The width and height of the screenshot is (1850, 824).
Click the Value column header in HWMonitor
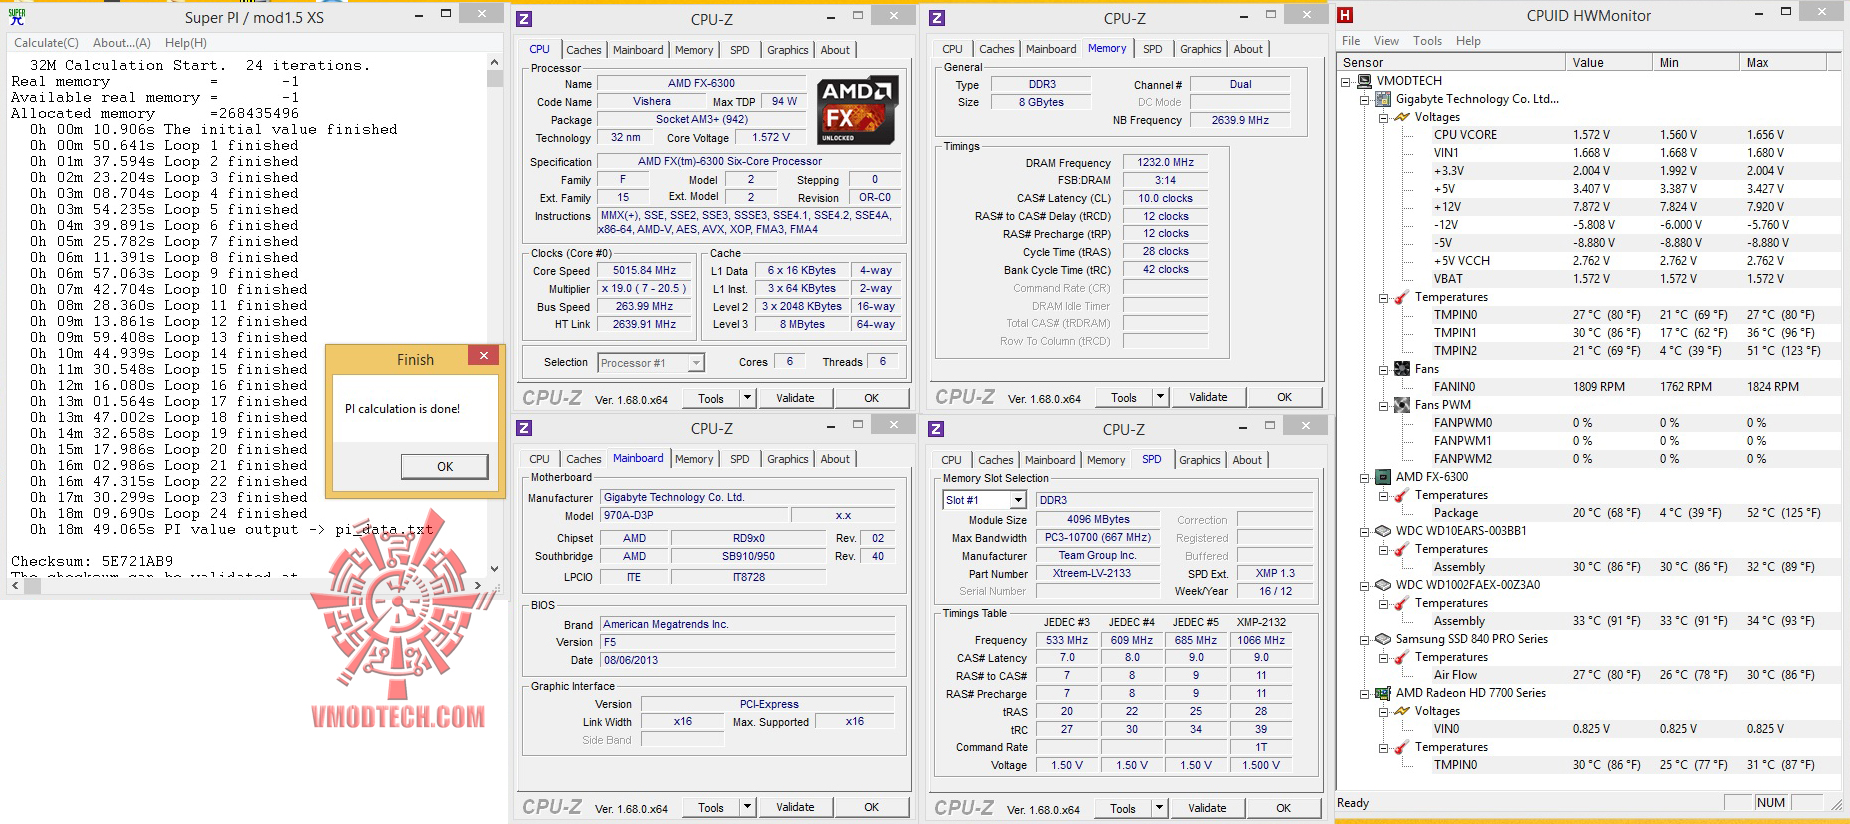coord(1609,62)
